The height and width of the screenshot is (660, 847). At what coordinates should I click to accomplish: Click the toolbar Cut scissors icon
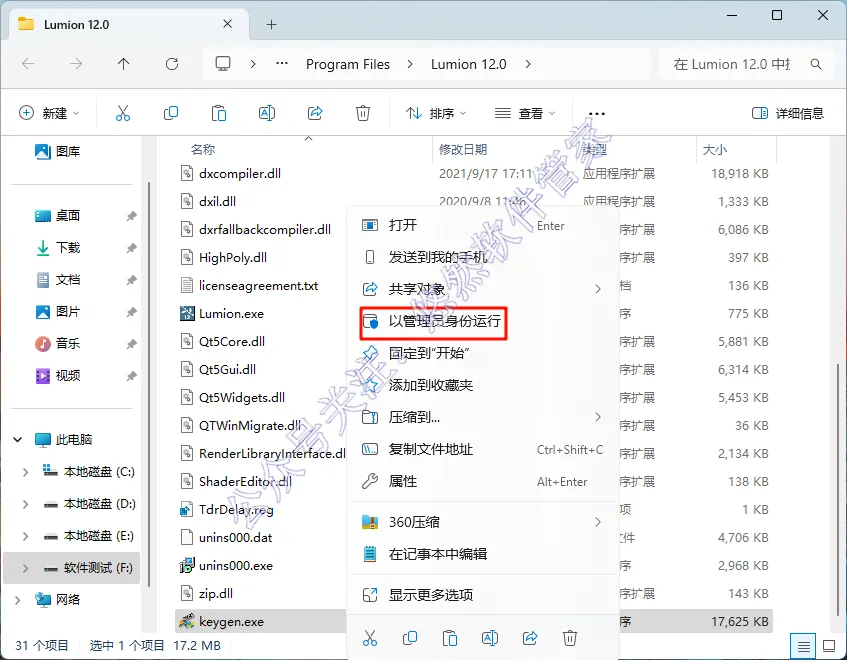[x=123, y=113]
